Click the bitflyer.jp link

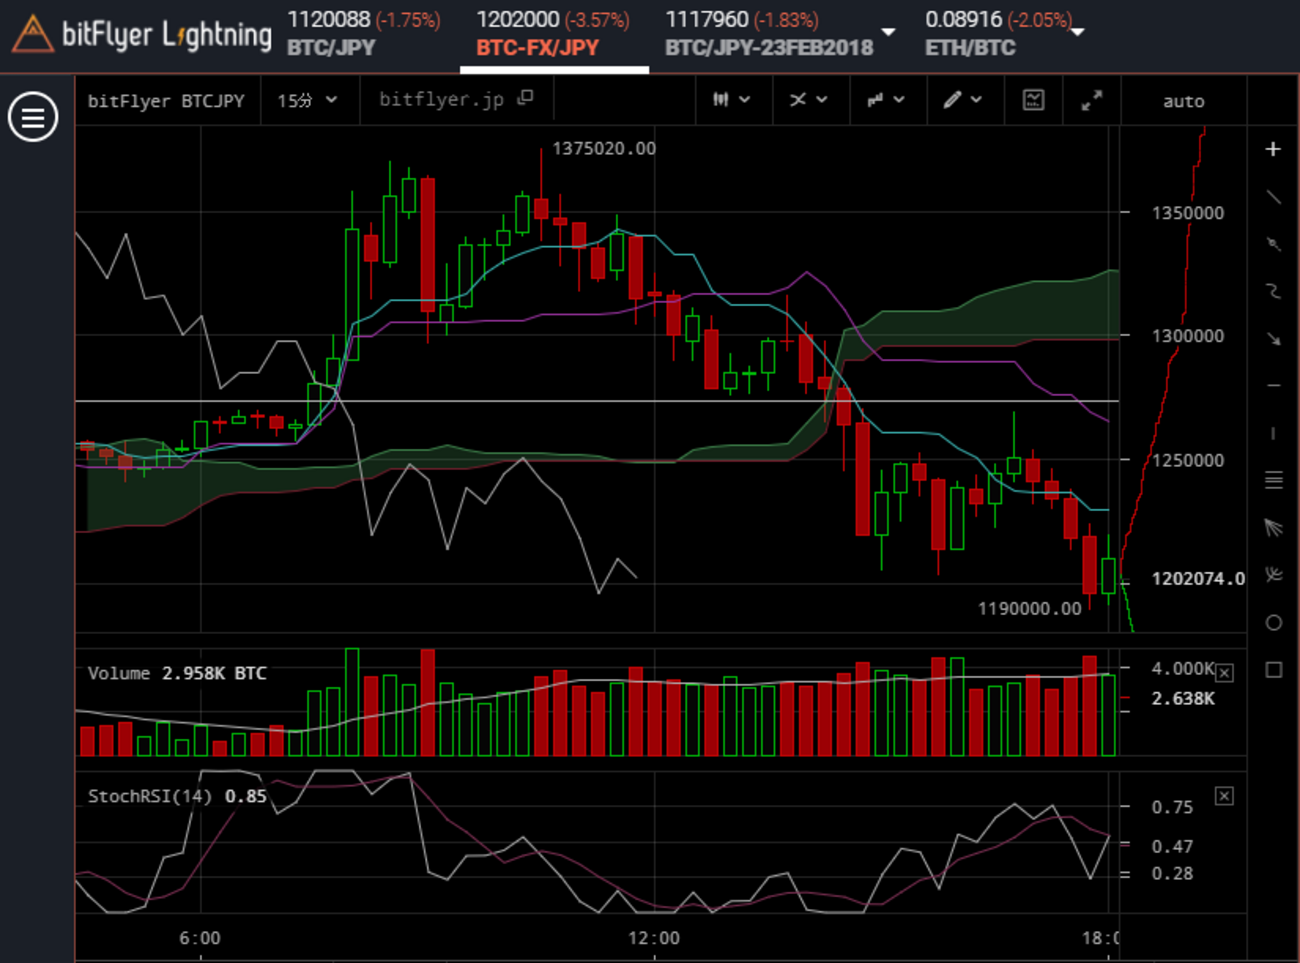pyautogui.click(x=441, y=99)
